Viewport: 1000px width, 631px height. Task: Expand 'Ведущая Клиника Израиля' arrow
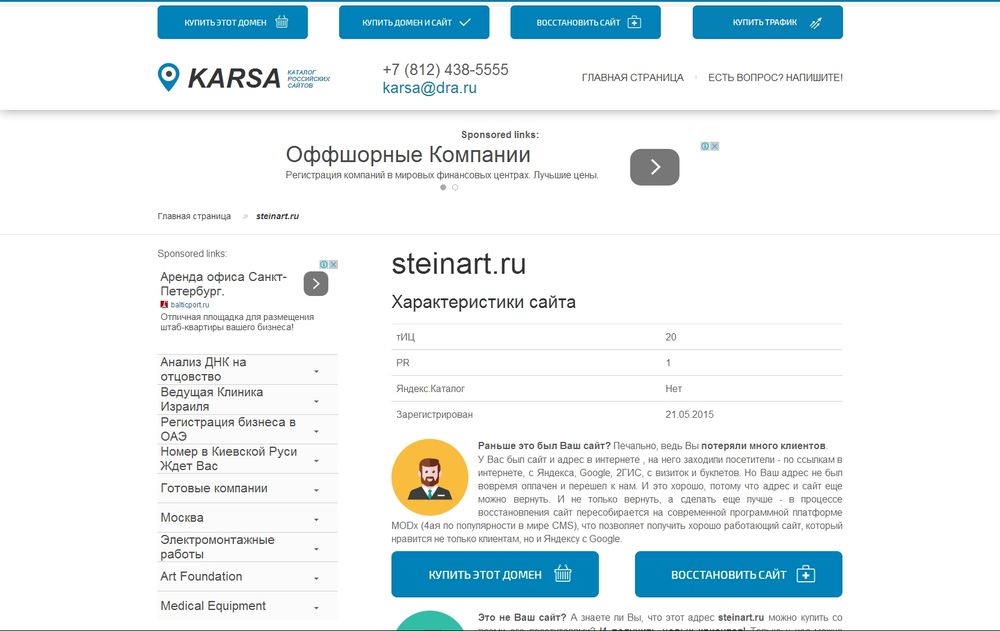click(x=316, y=401)
